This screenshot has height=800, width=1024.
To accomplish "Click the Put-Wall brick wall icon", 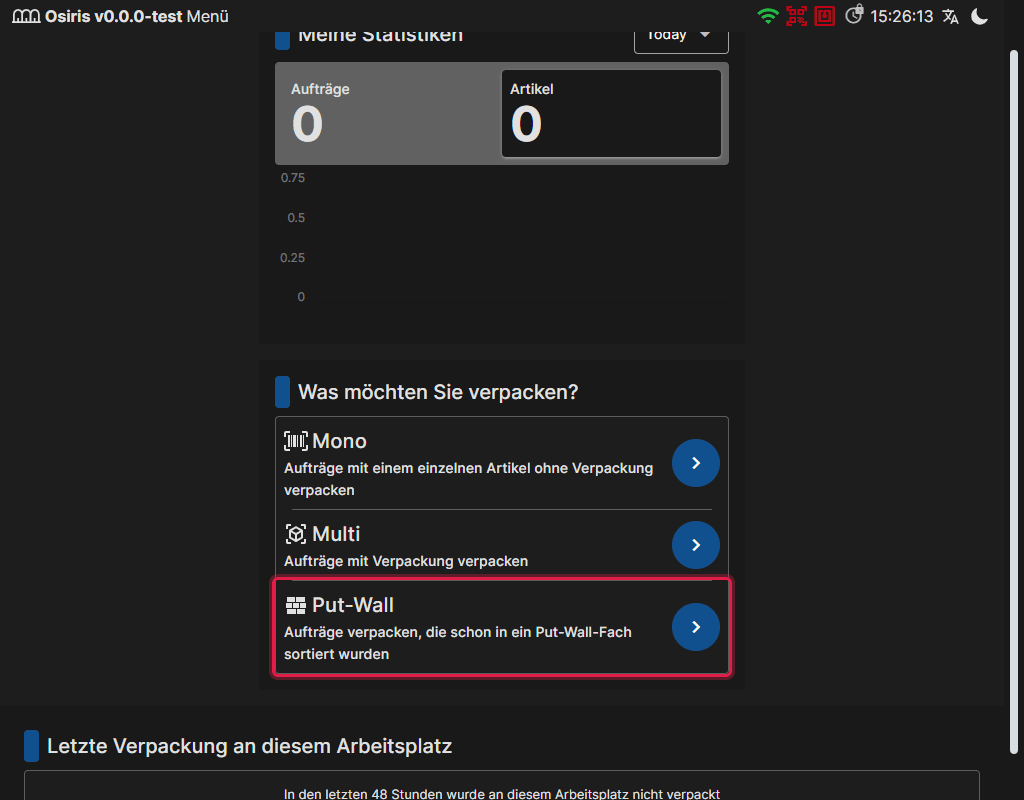I will 296,605.
